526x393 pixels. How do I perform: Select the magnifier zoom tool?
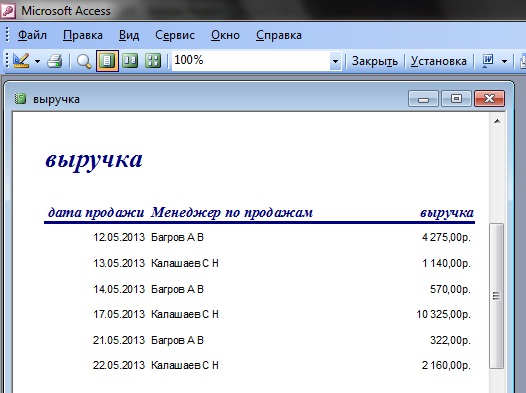pos(84,61)
